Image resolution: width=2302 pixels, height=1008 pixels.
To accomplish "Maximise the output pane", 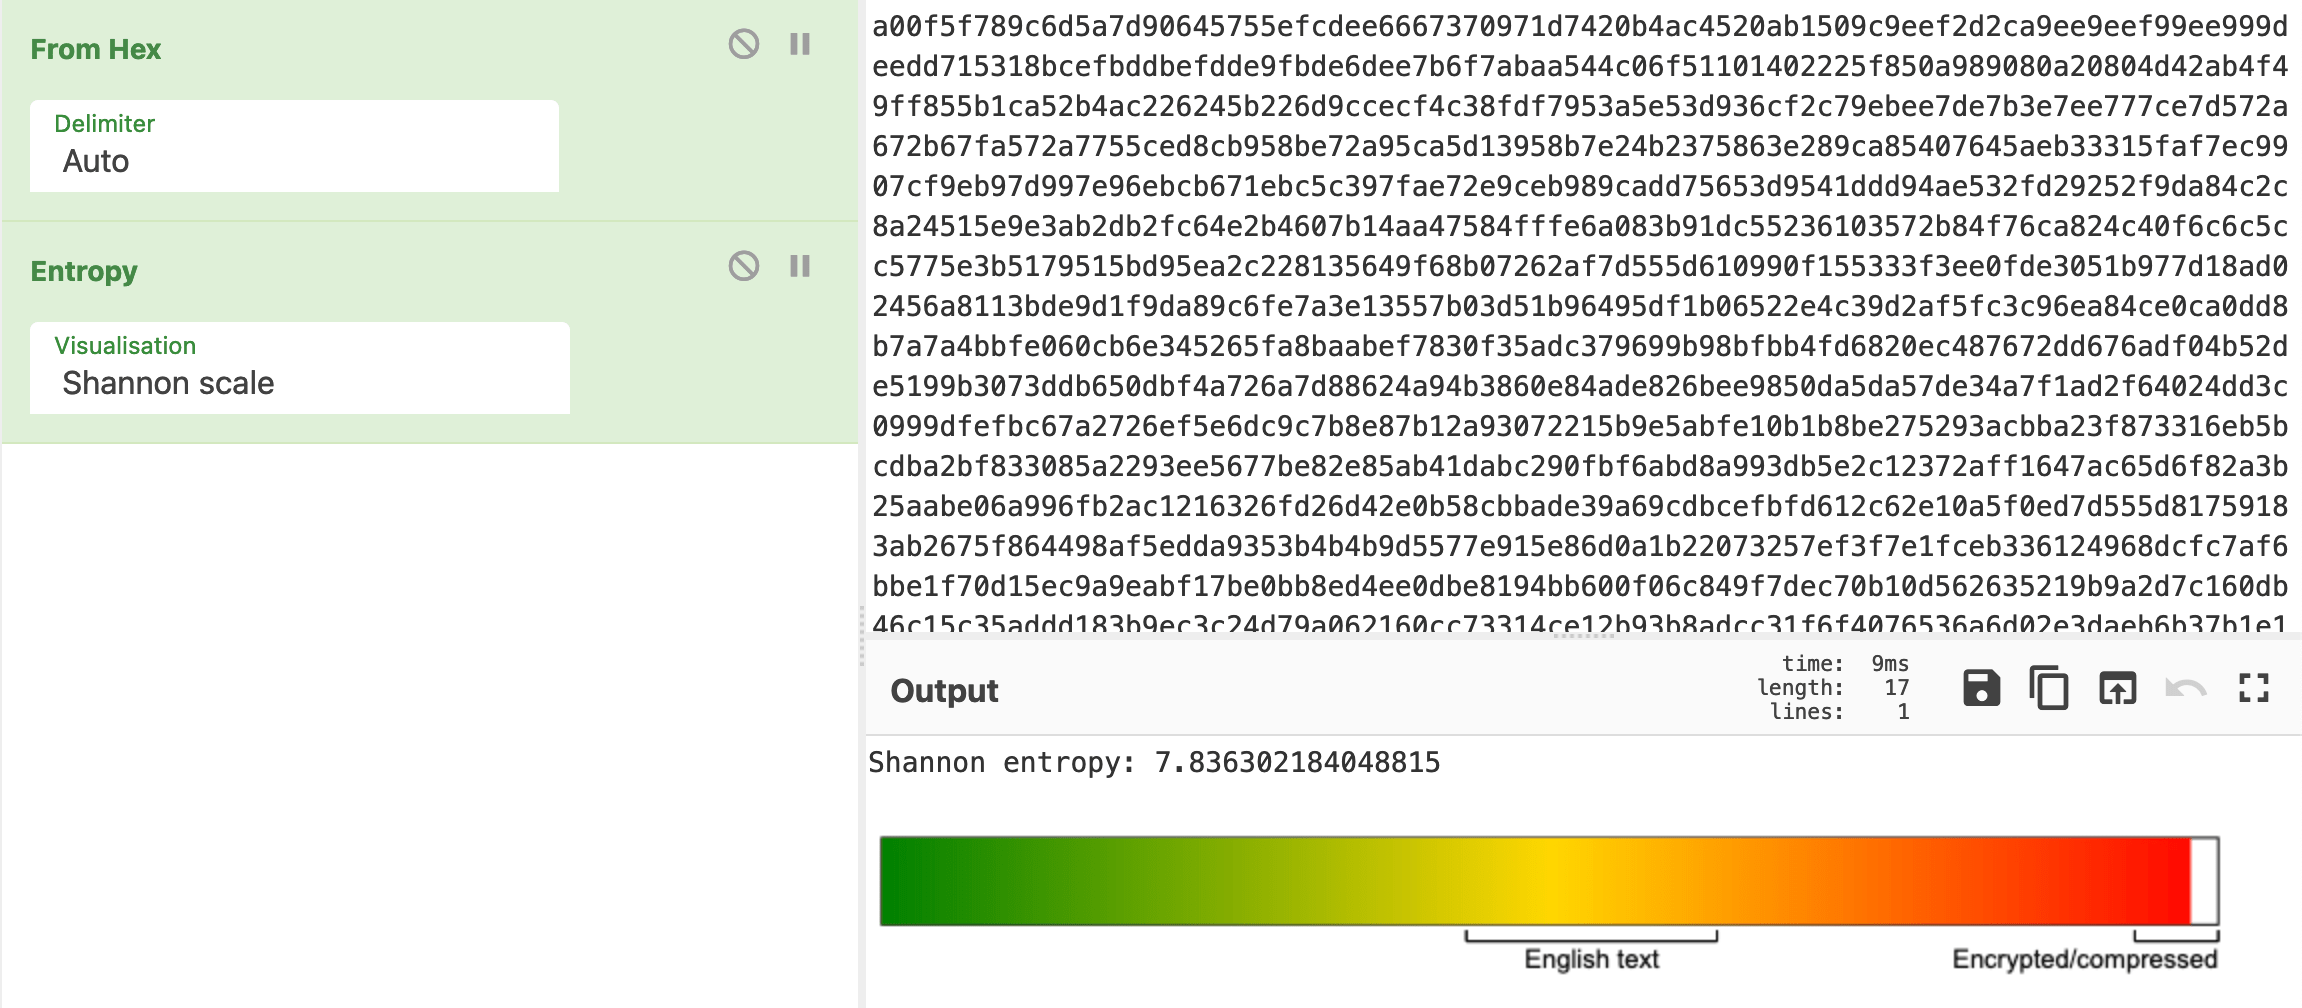I will click(x=2253, y=688).
